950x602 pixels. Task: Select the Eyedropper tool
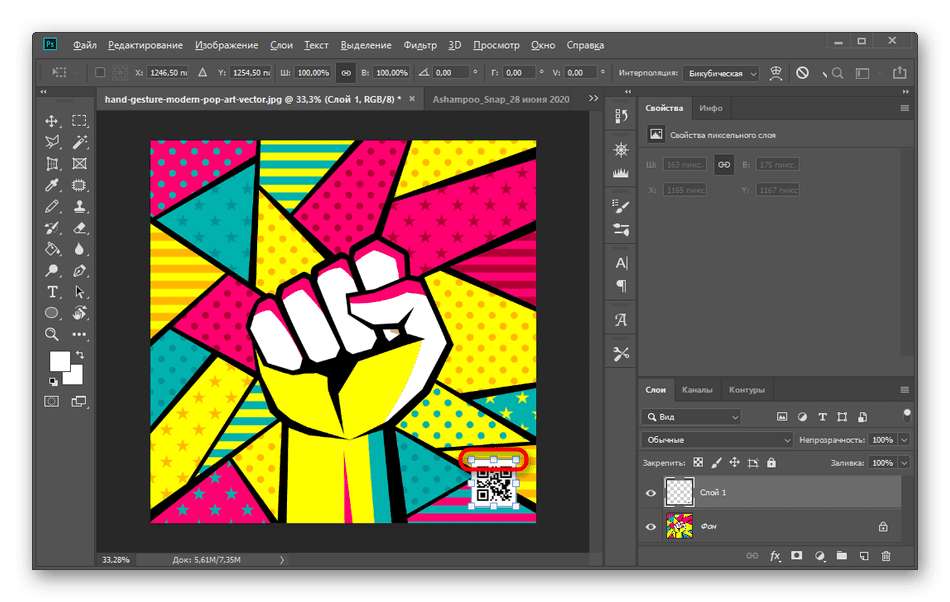51,185
